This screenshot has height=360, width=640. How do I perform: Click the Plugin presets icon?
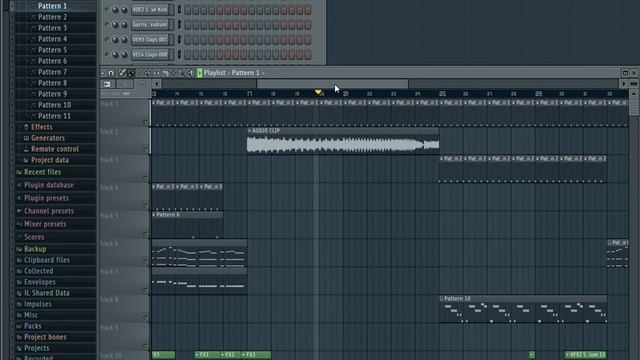point(19,198)
